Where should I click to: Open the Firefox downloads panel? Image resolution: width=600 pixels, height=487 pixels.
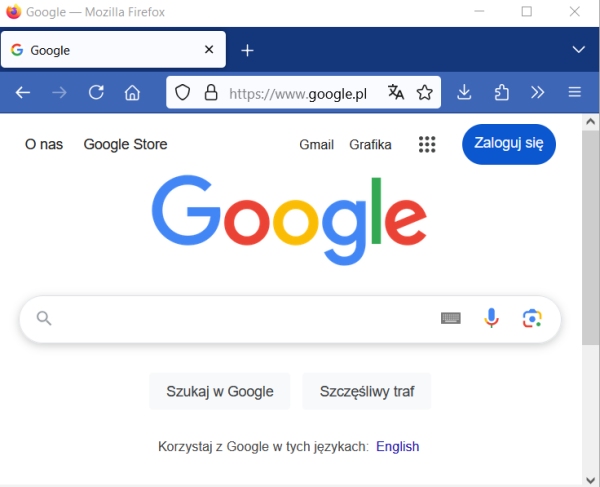[464, 93]
